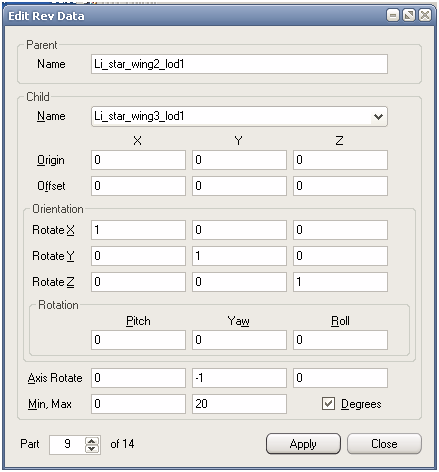439x472 pixels.
Task: Click the Yaw rotation input field
Action: point(239,340)
